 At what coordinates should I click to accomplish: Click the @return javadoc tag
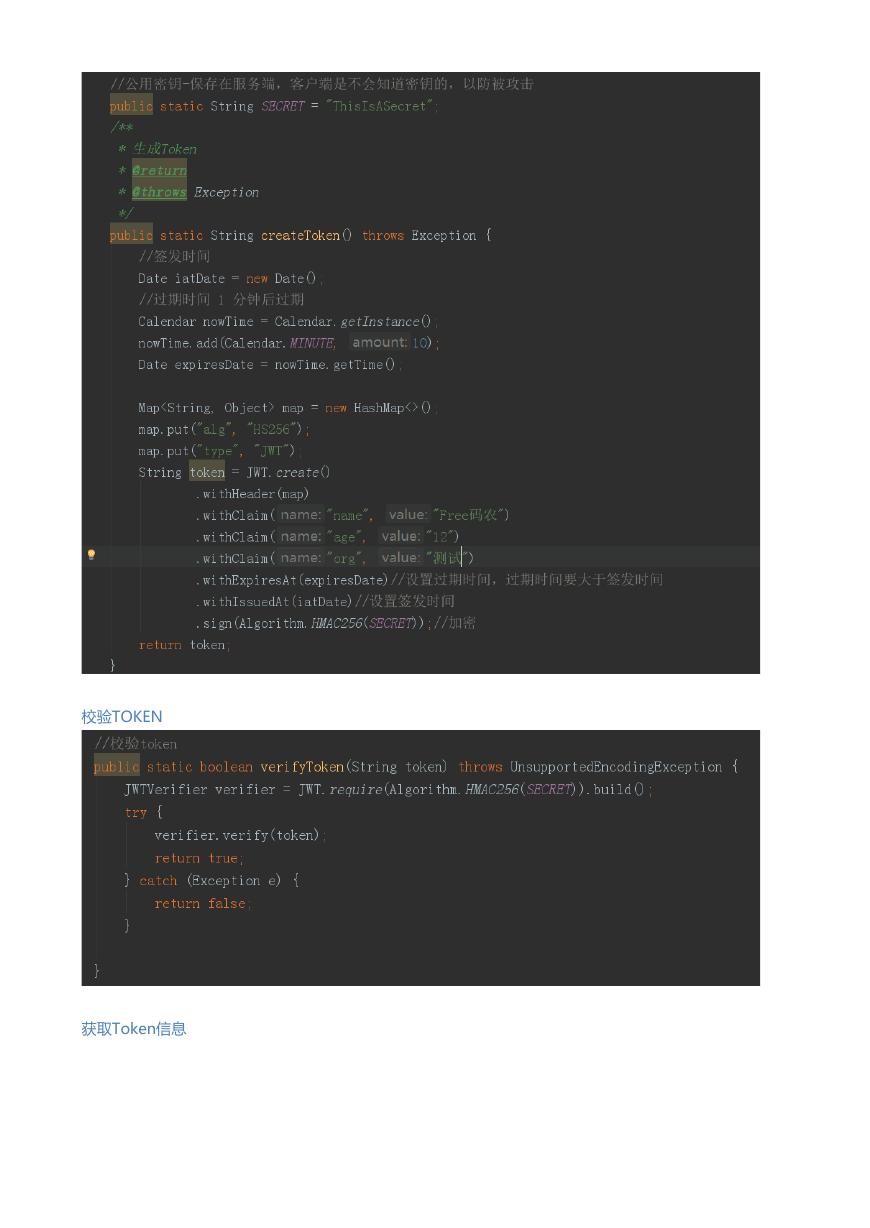[159, 171]
